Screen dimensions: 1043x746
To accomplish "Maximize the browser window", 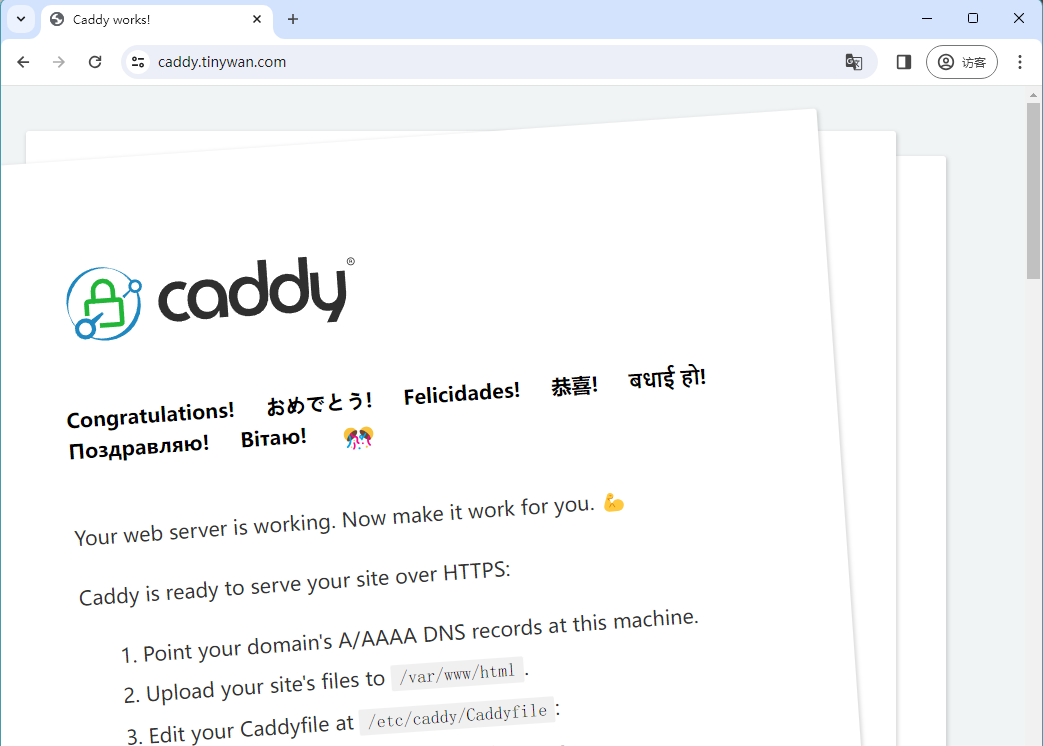I will tap(972, 19).
